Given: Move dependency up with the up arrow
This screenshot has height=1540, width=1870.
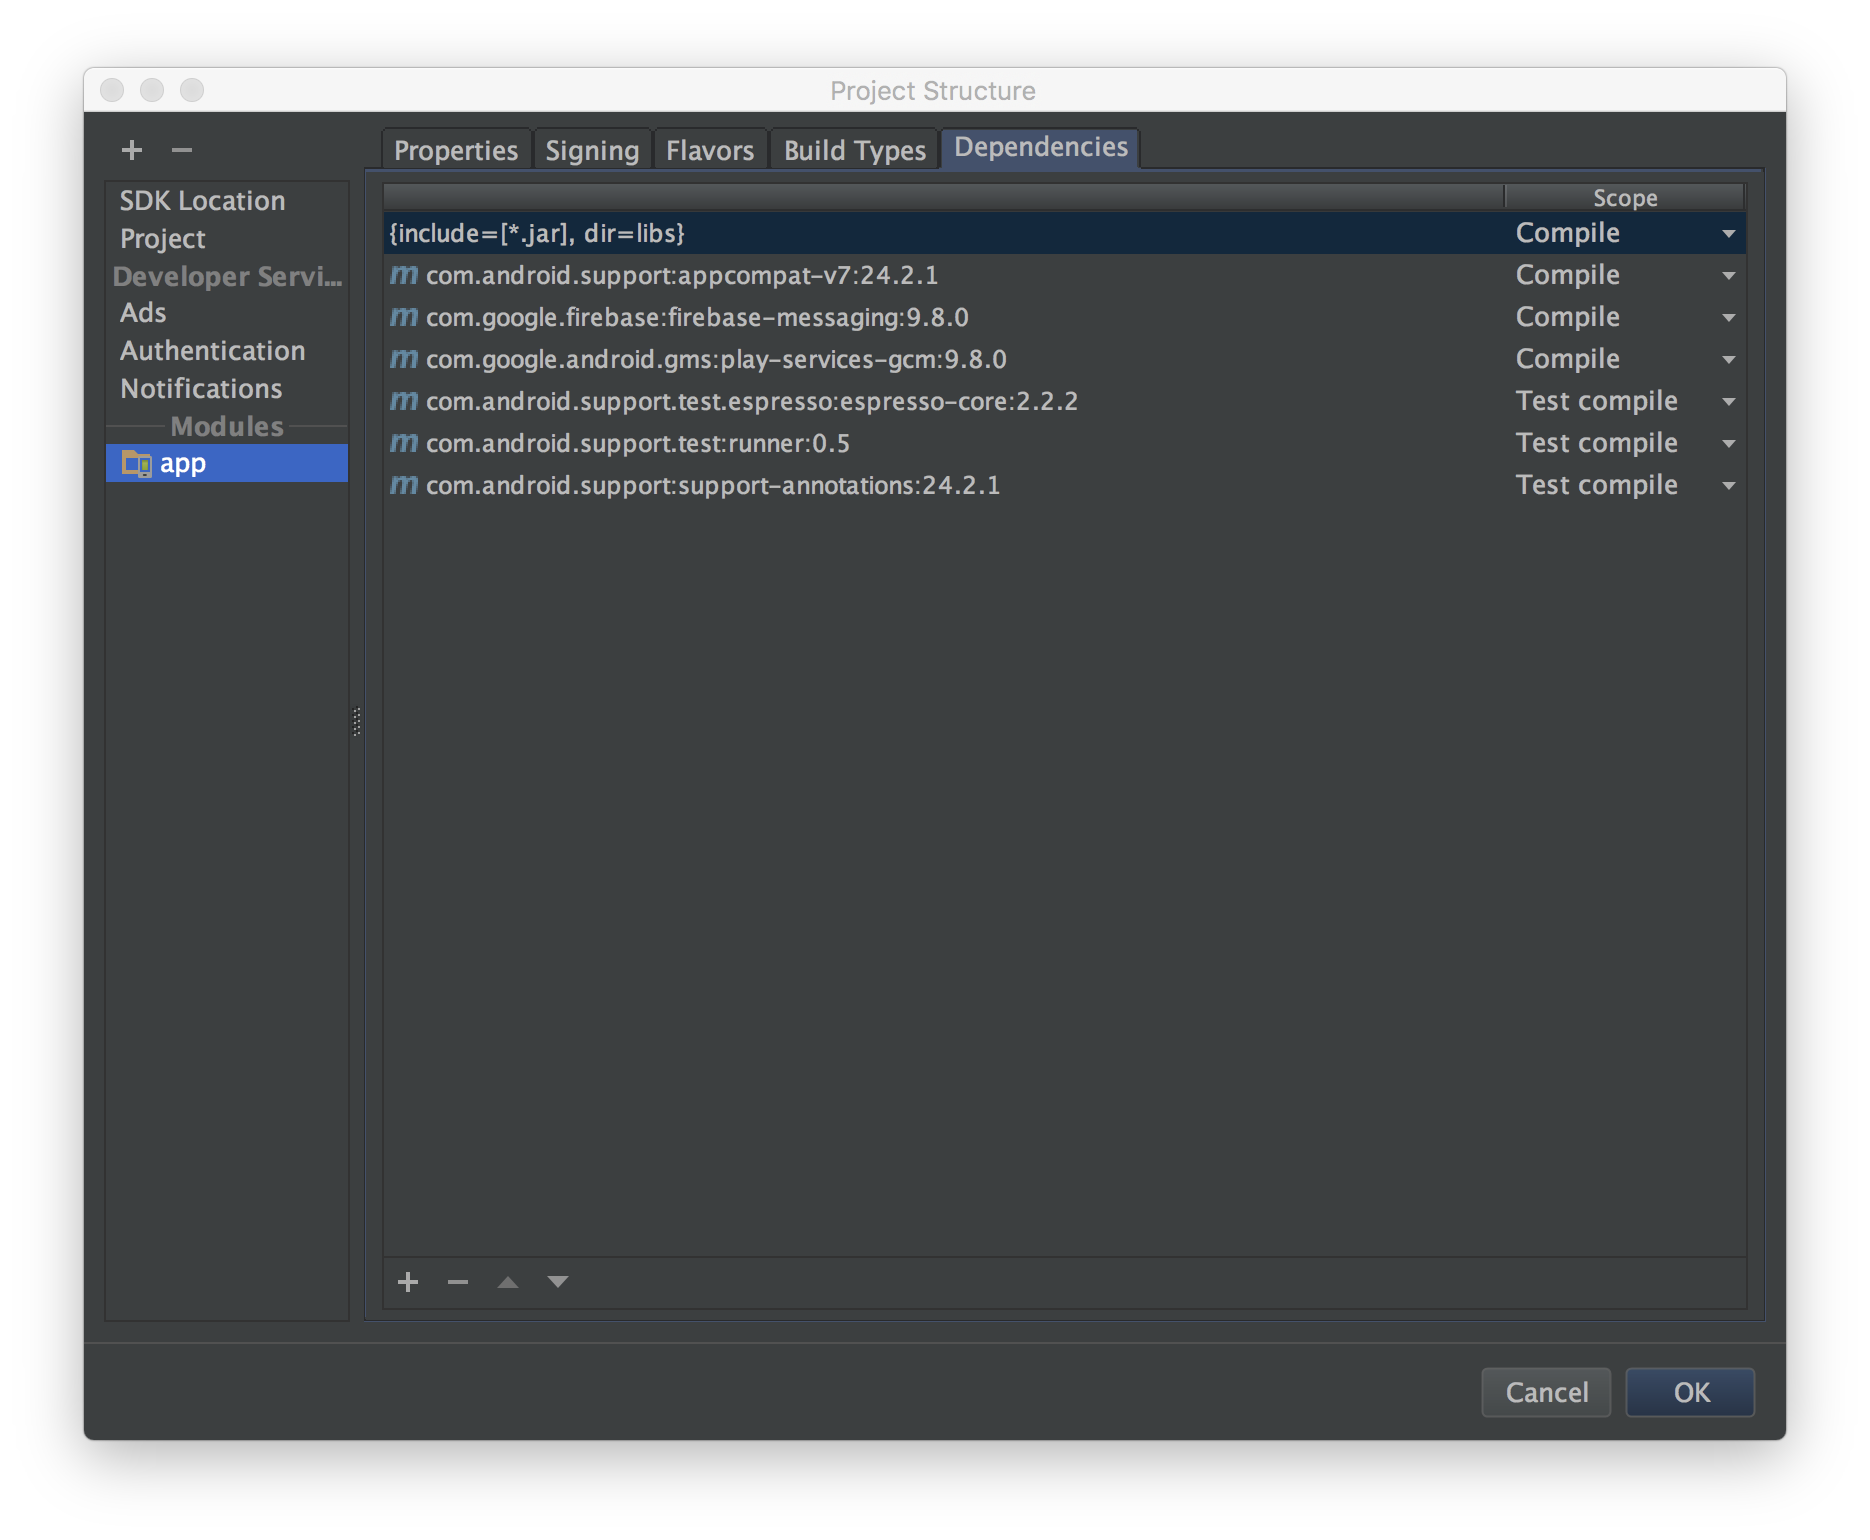Looking at the screenshot, I should (508, 1282).
